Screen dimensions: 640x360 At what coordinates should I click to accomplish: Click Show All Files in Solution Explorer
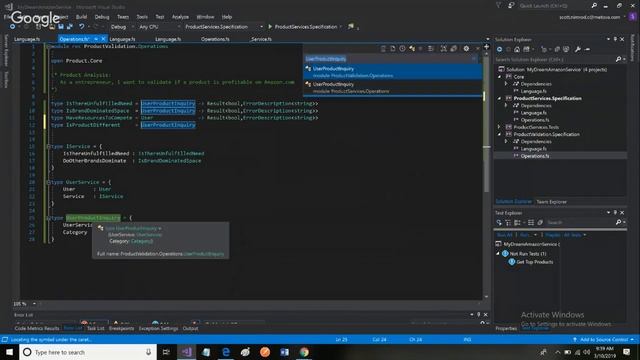tap(566, 49)
